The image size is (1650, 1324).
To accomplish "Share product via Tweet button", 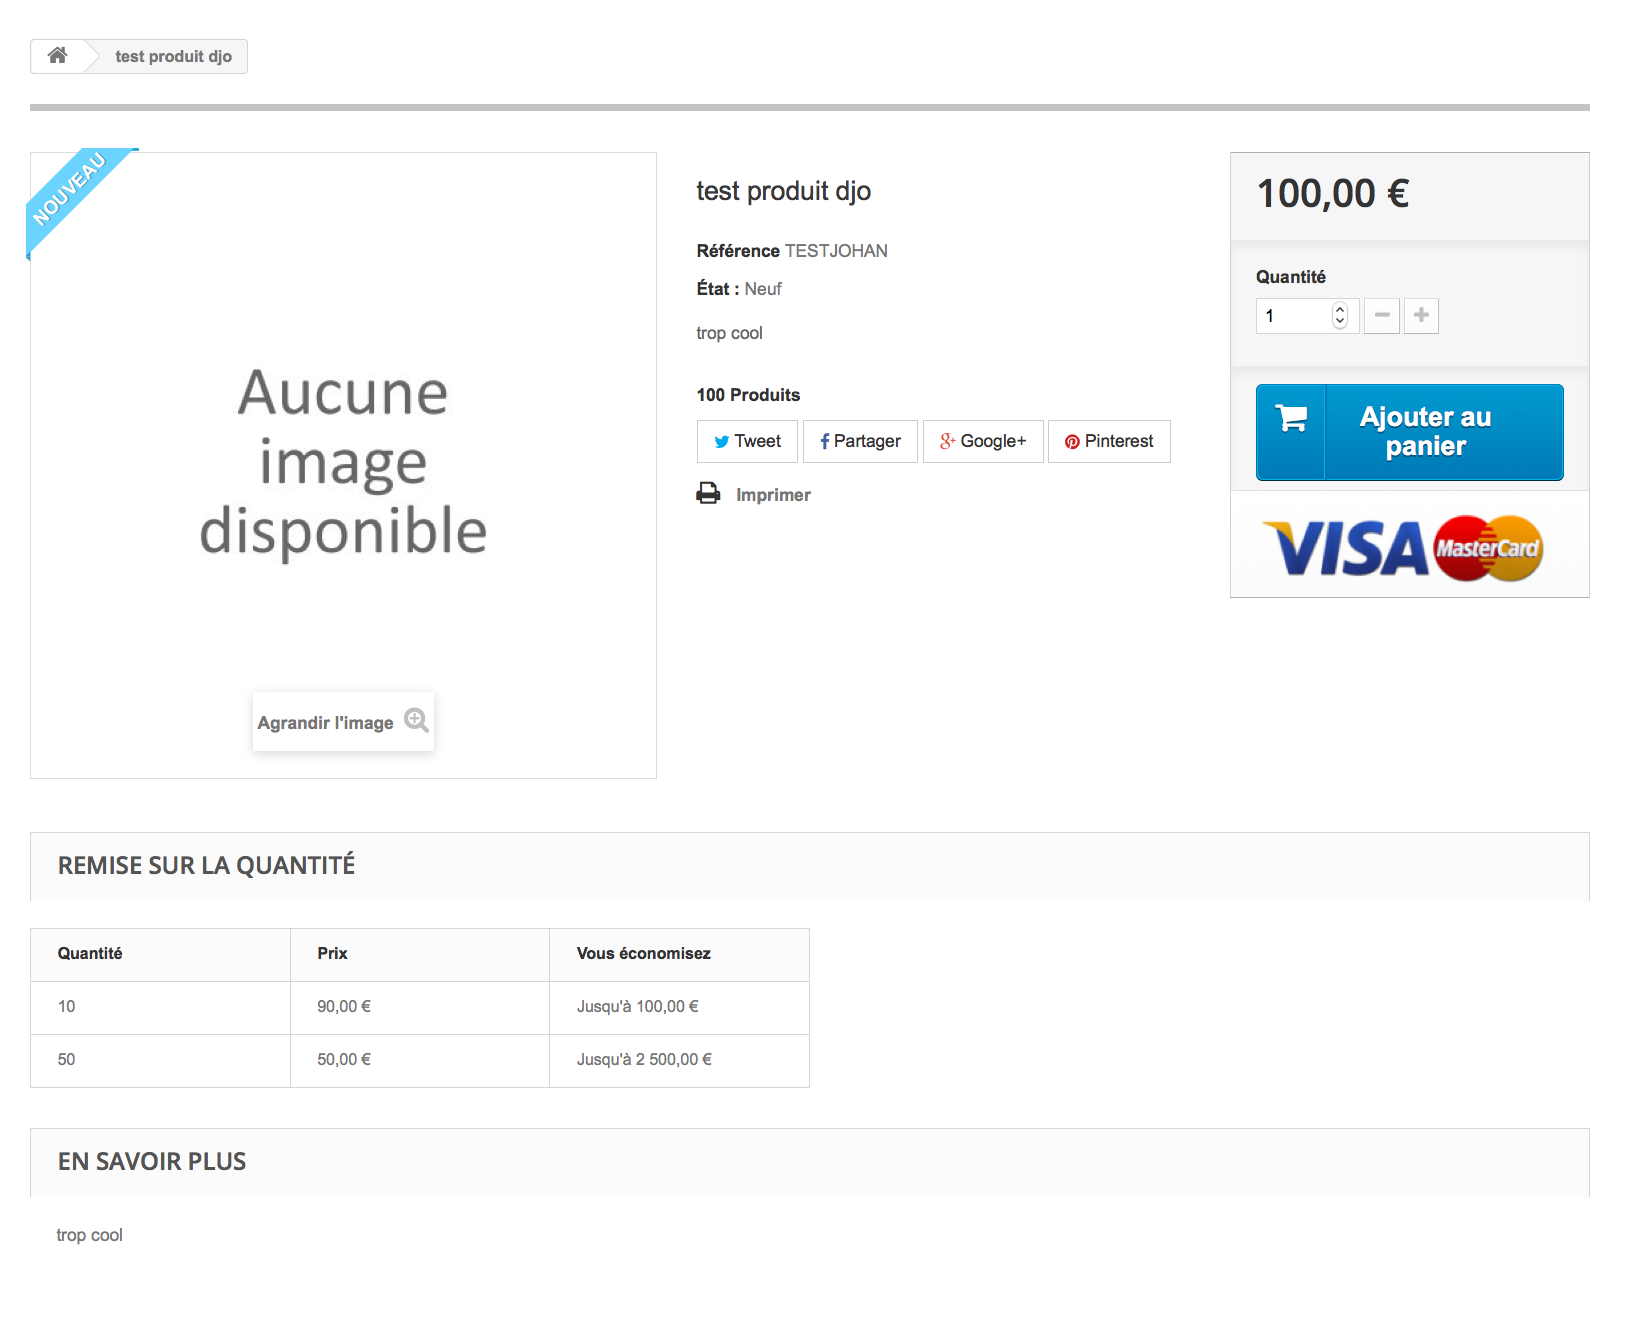I will (747, 441).
